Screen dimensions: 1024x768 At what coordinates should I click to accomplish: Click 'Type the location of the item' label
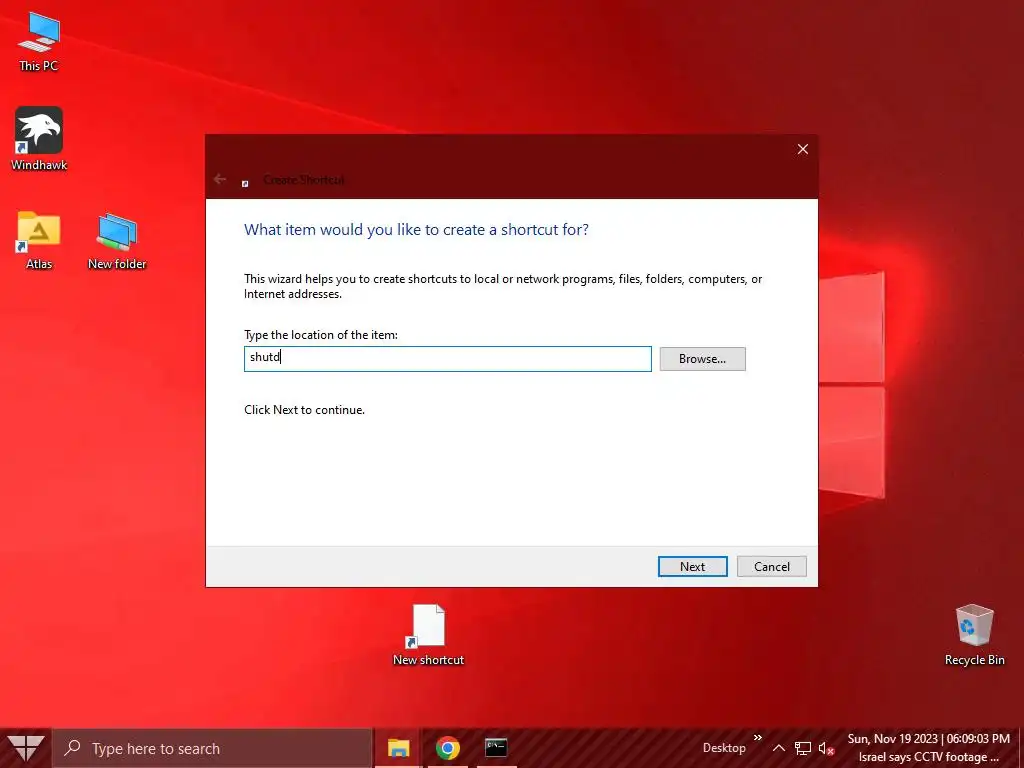click(x=321, y=334)
